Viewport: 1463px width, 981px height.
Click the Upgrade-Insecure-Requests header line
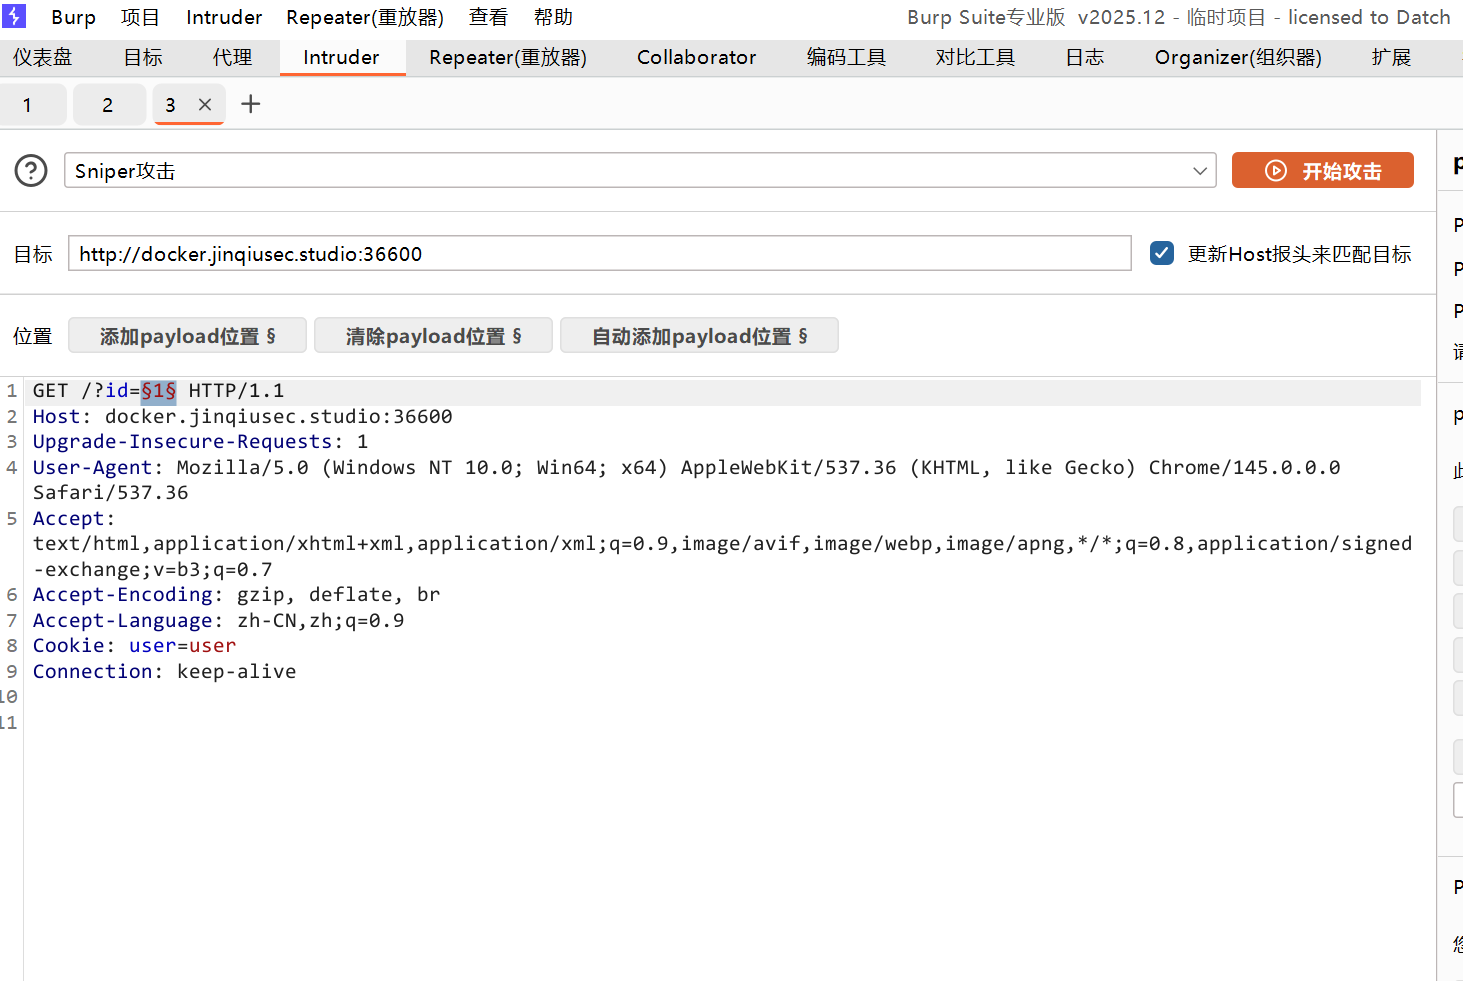pos(200,442)
